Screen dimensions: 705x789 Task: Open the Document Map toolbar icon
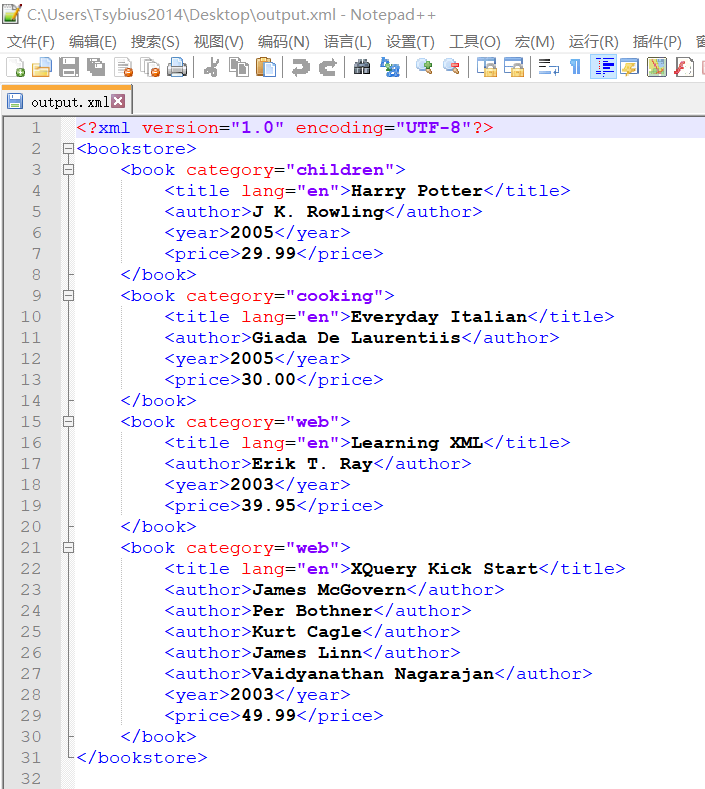coord(657,67)
